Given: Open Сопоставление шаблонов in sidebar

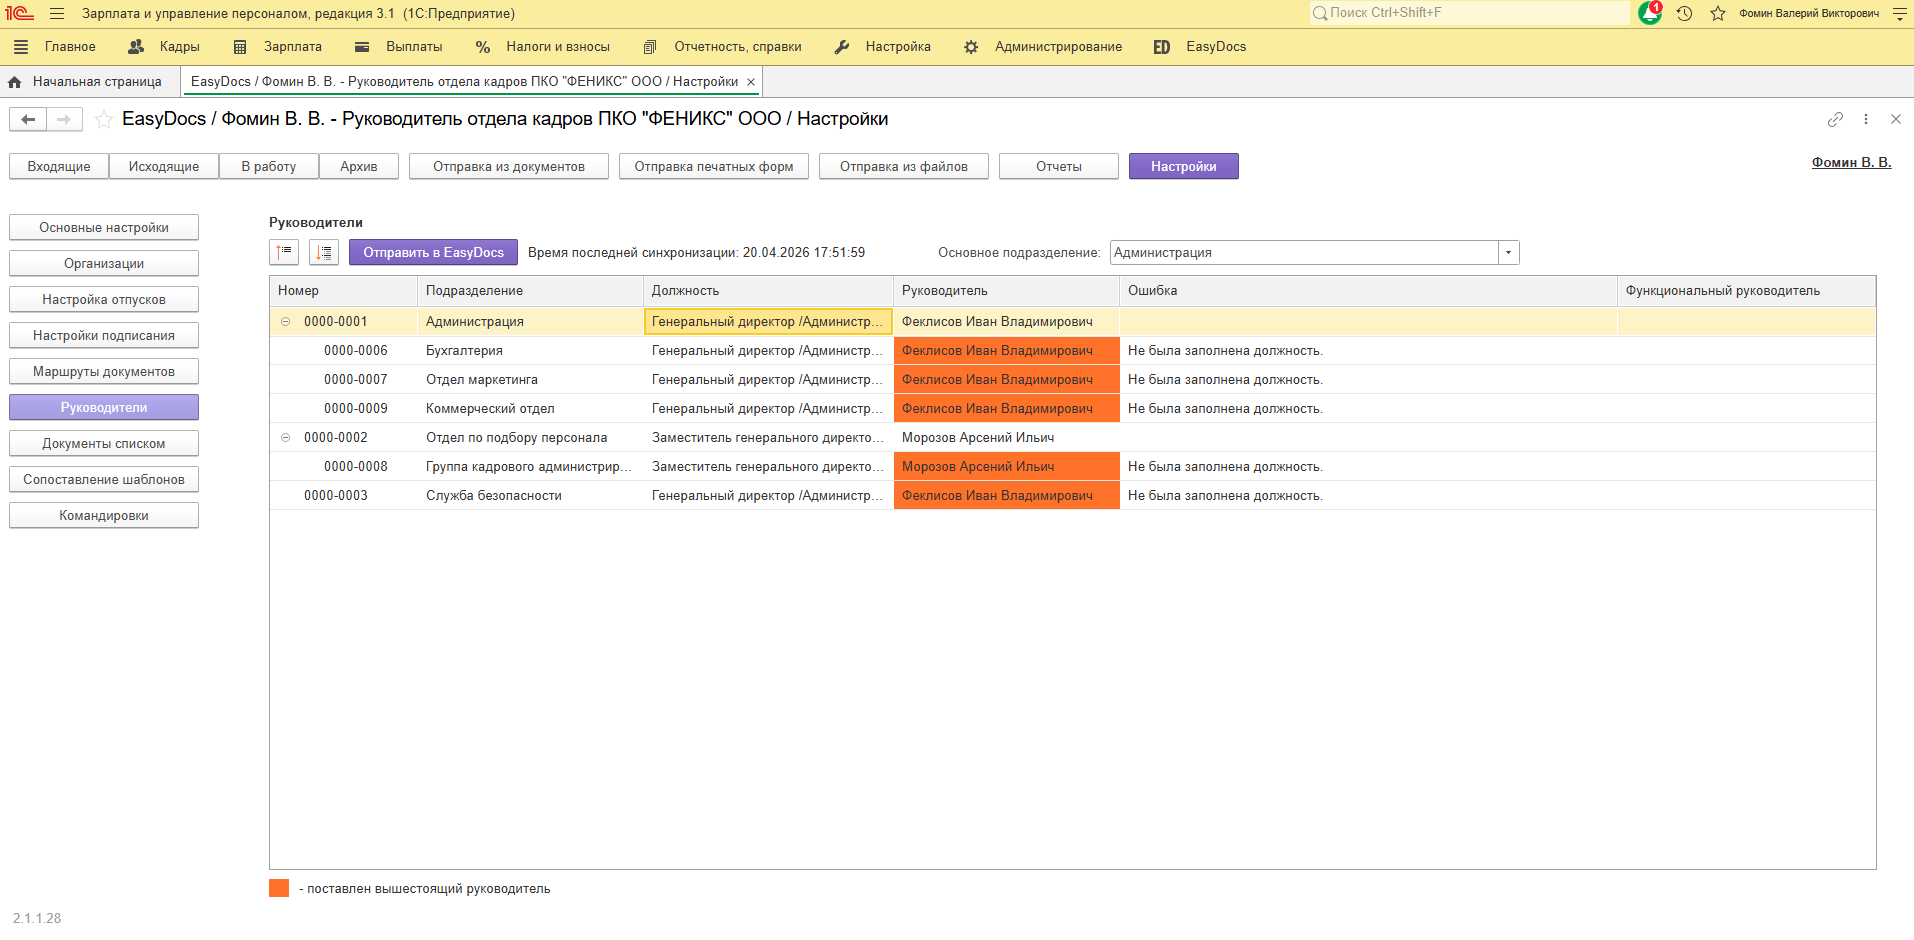Looking at the screenshot, I should (x=104, y=480).
